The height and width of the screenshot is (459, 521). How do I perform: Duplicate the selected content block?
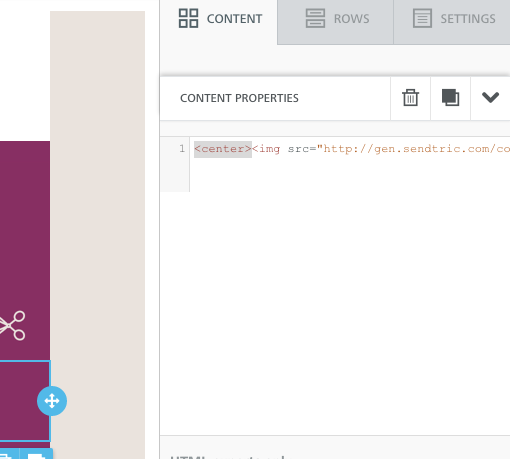click(450, 98)
